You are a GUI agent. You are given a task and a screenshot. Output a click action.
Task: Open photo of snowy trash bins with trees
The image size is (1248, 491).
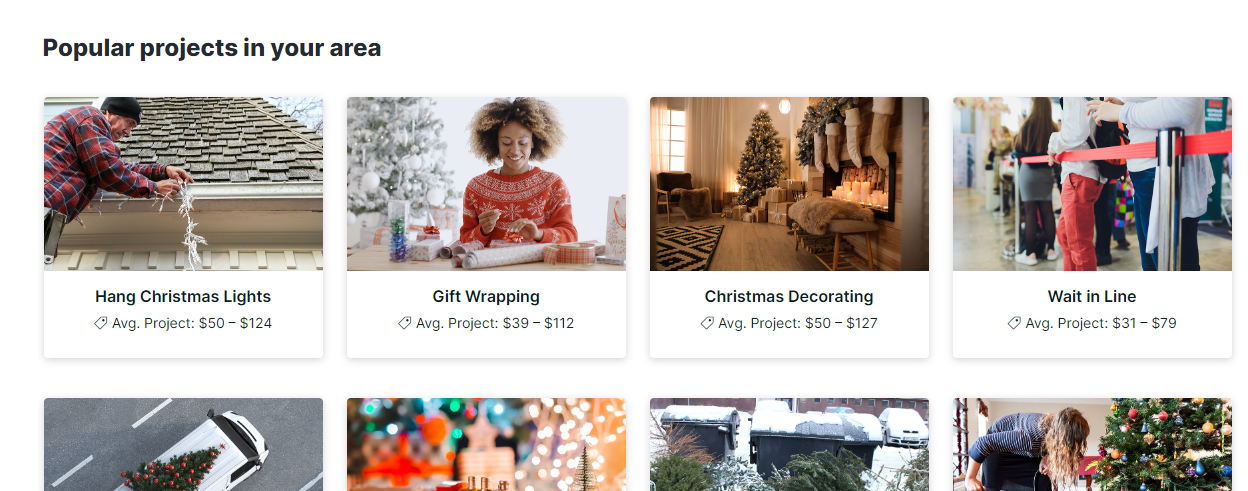pos(789,445)
